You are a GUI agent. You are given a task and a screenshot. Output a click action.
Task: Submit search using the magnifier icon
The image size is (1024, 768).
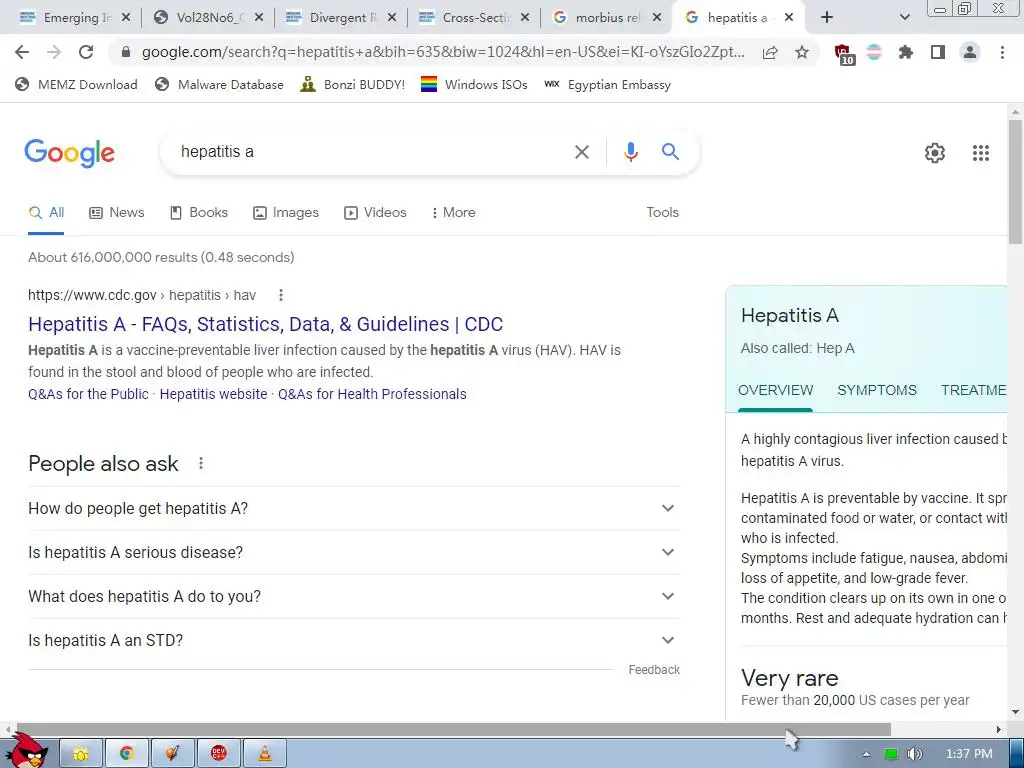tap(670, 152)
